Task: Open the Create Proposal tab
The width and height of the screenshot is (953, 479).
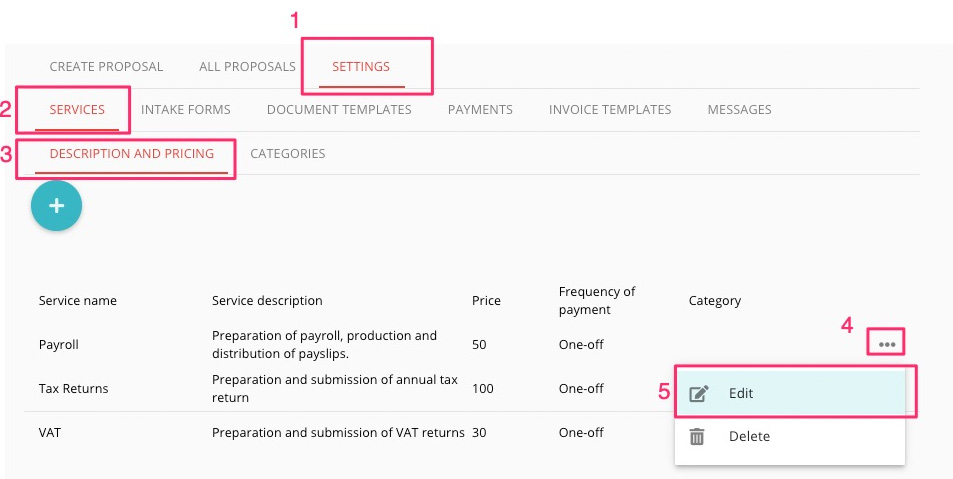Action: coord(106,67)
